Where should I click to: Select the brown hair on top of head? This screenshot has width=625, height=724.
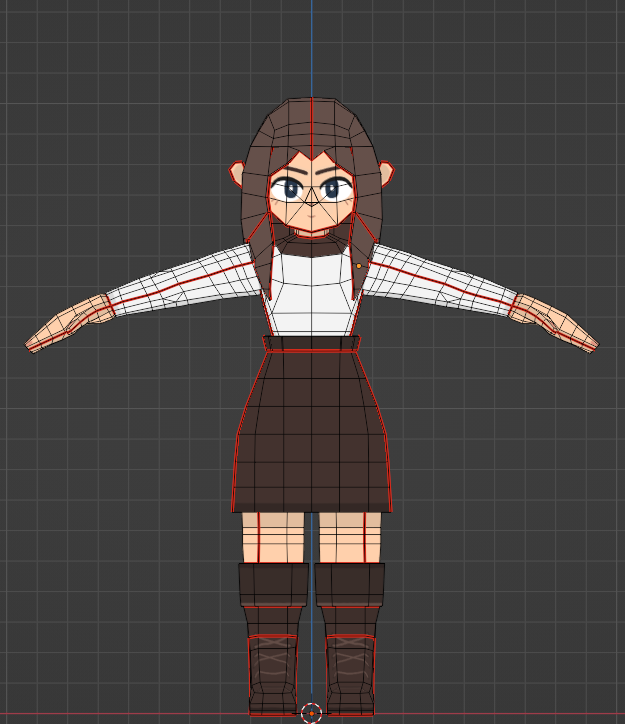[x=312, y=127]
